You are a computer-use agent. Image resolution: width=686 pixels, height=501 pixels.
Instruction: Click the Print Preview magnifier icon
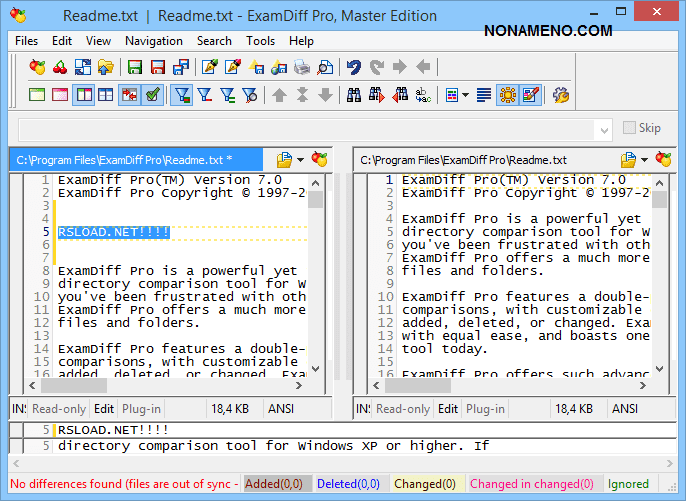pos(325,67)
